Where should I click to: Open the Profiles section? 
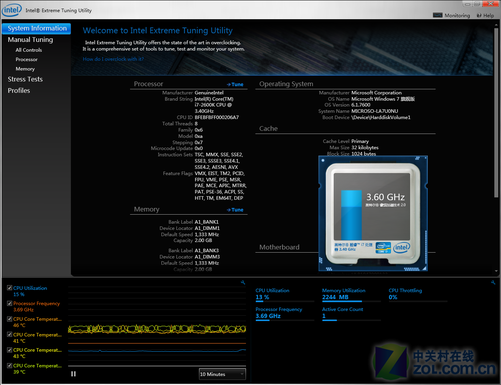click(x=19, y=91)
